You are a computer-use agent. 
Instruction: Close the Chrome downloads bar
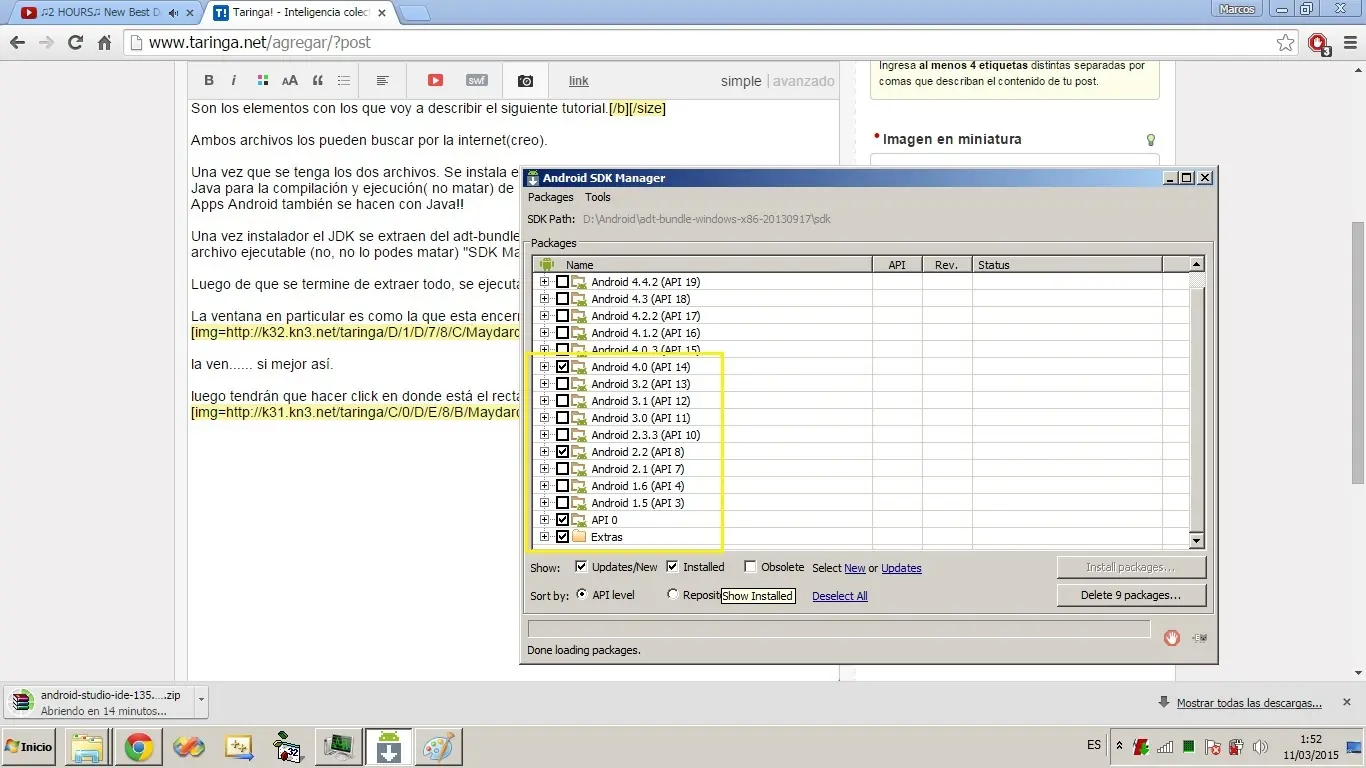pyautogui.click(x=1346, y=702)
